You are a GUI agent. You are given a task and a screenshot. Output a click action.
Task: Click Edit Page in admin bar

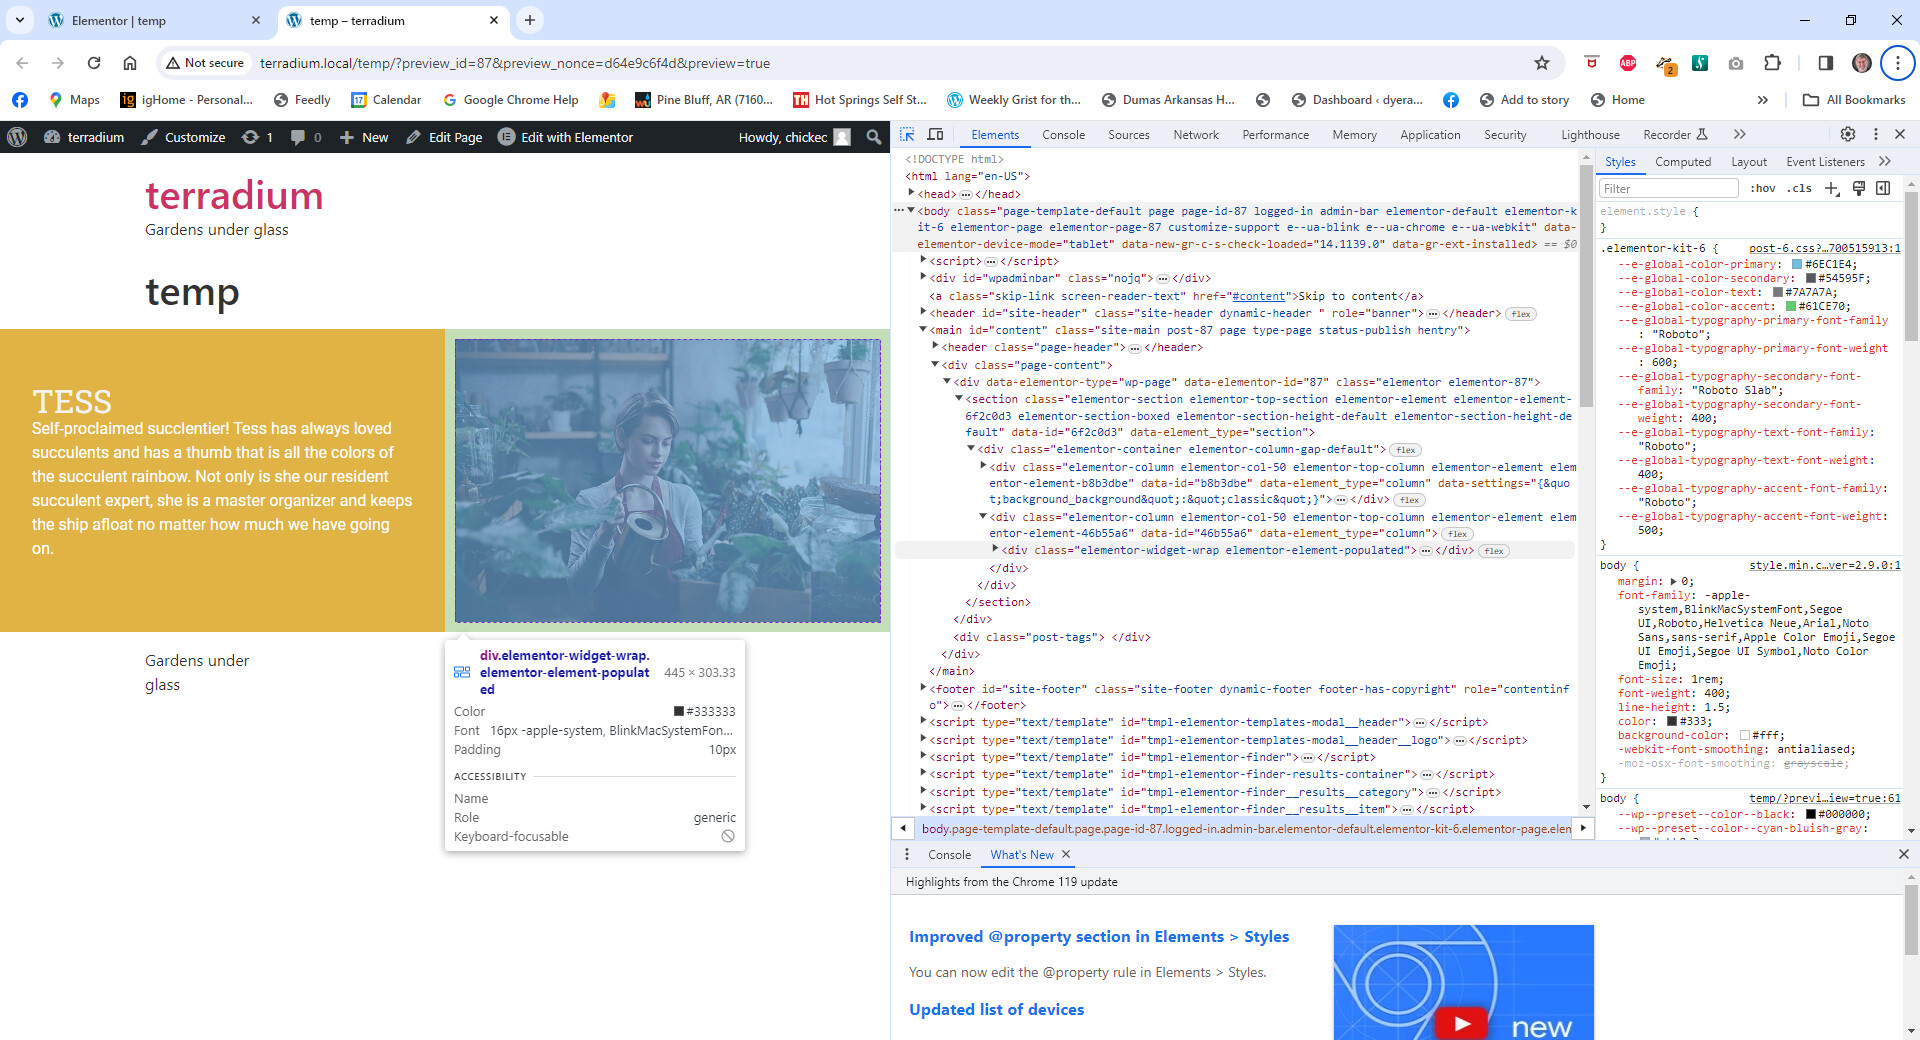pos(444,137)
